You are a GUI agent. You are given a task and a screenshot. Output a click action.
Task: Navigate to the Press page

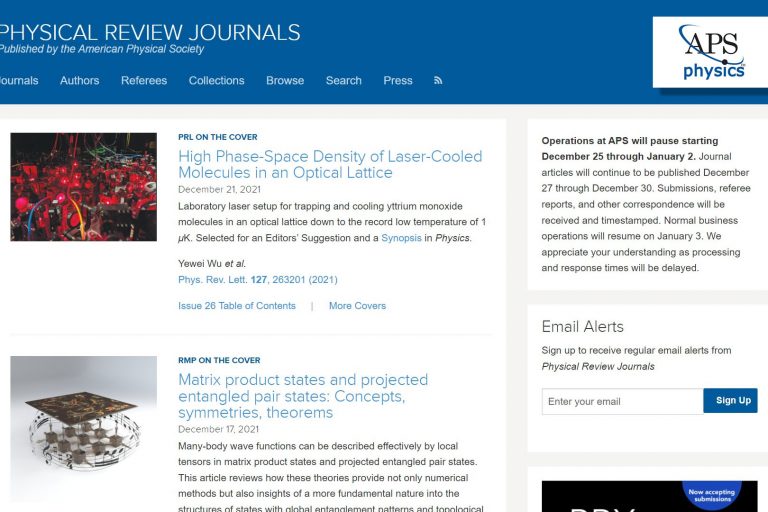tap(398, 81)
